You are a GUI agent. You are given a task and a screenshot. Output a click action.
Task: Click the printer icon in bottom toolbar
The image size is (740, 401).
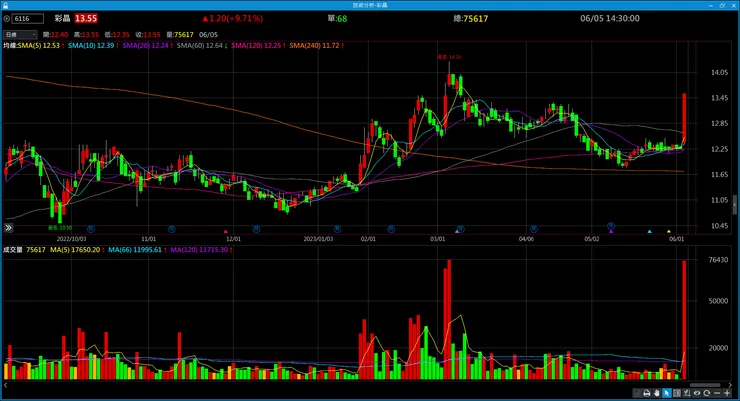point(647,393)
